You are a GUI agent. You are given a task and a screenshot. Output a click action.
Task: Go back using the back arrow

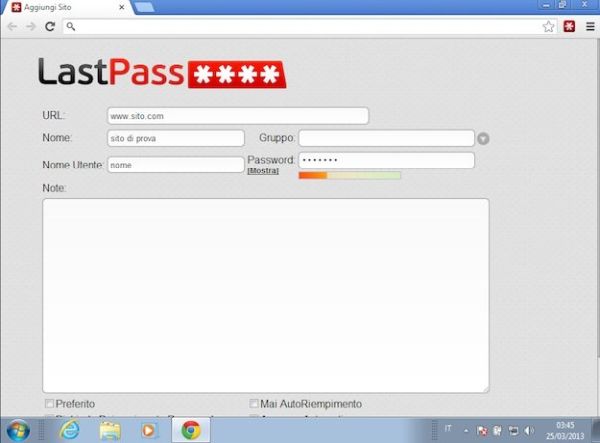[x=12, y=26]
